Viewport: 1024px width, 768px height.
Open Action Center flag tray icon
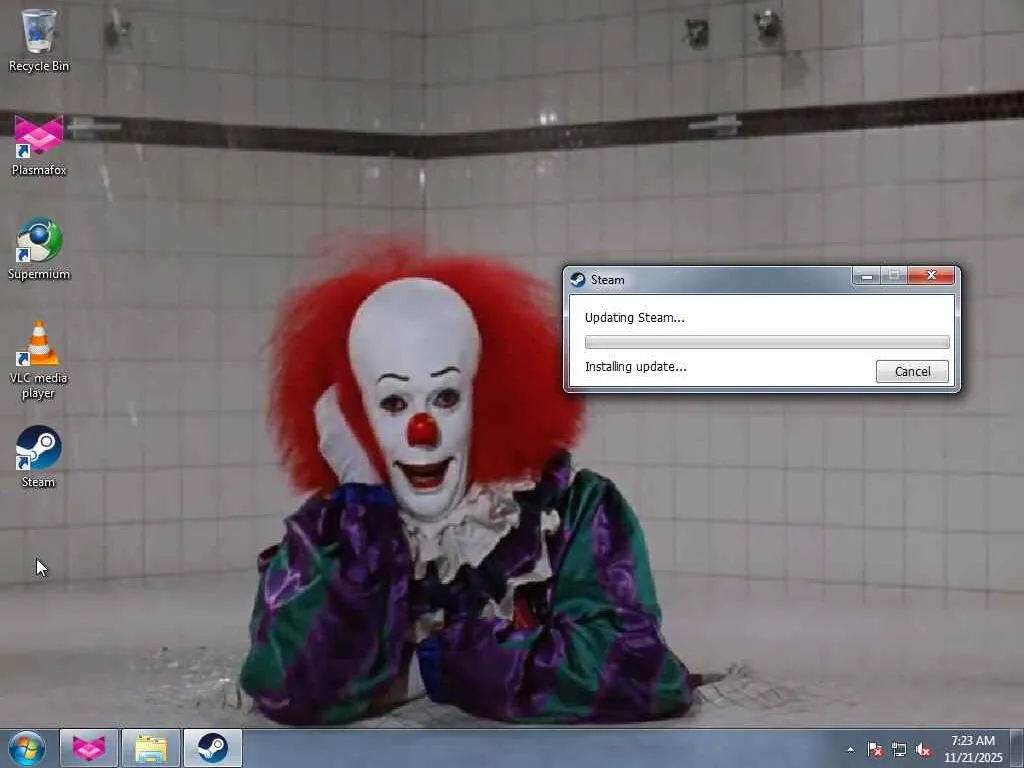tap(875, 750)
